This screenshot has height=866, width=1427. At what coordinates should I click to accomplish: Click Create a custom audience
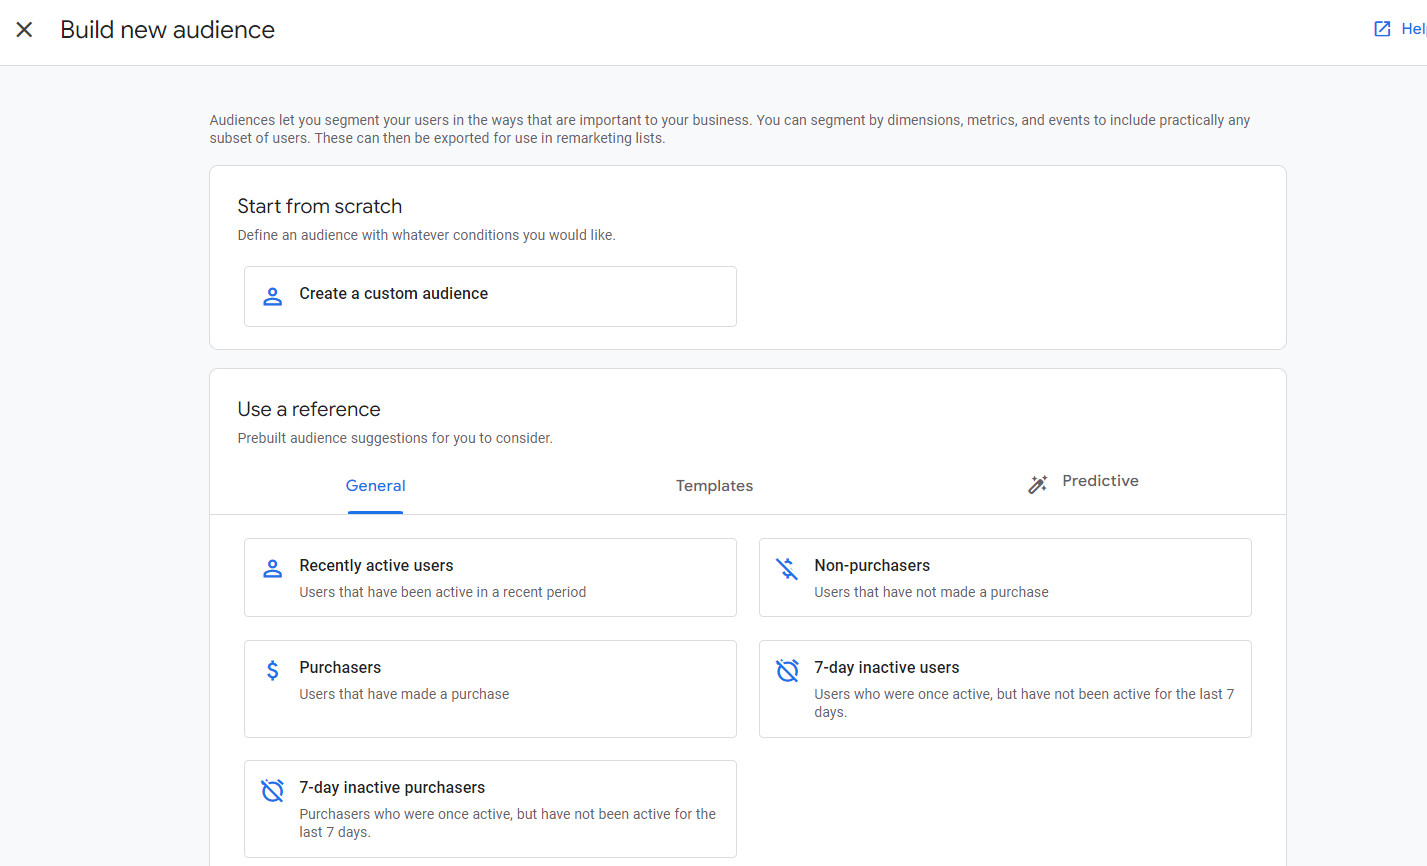[490, 296]
